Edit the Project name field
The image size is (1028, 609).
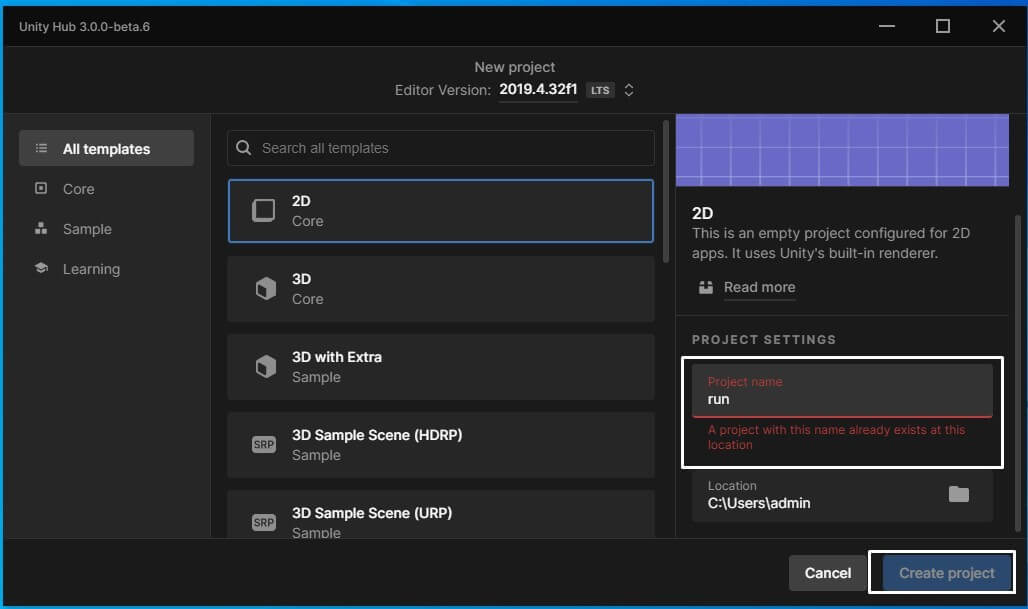(x=842, y=391)
